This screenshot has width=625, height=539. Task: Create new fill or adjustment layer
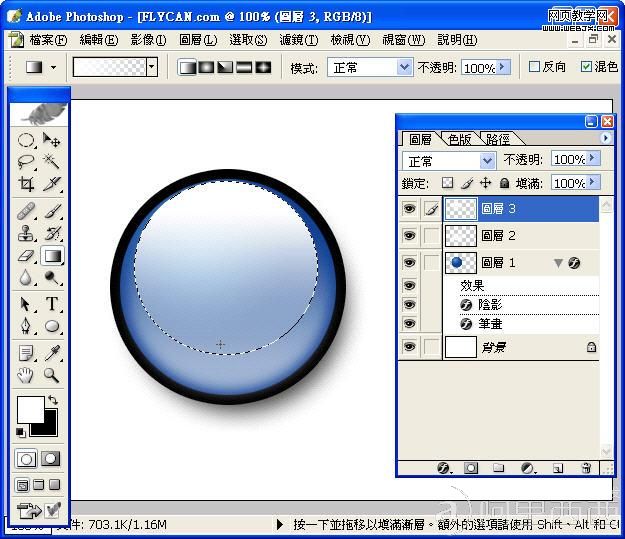(528, 468)
